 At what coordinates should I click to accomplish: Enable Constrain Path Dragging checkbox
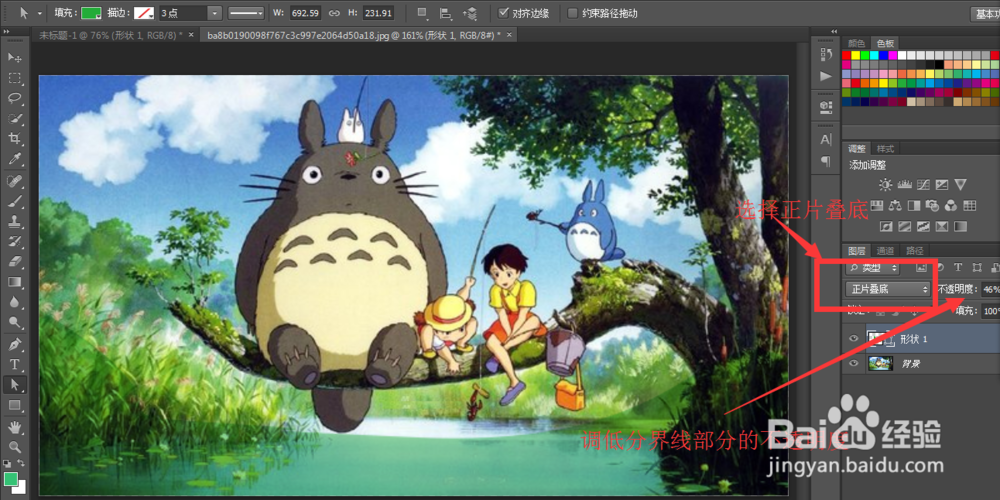[573, 13]
